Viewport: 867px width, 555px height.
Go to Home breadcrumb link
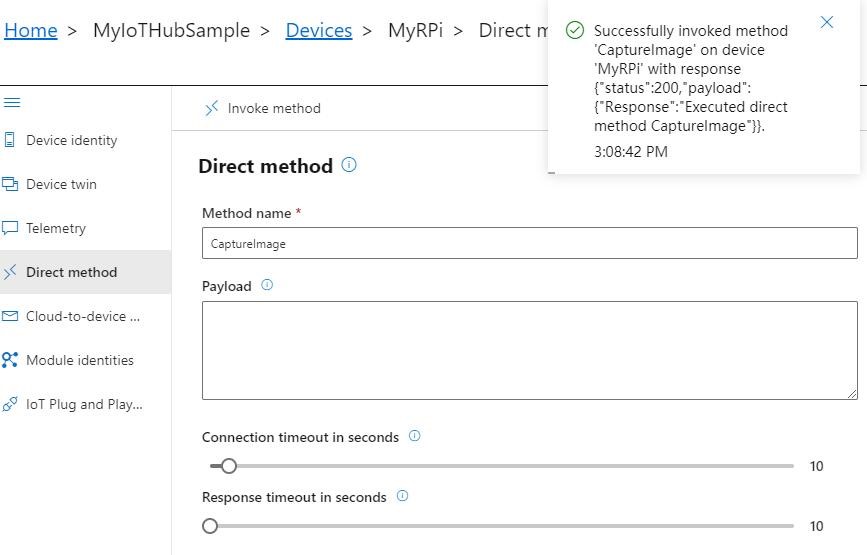(x=31, y=30)
